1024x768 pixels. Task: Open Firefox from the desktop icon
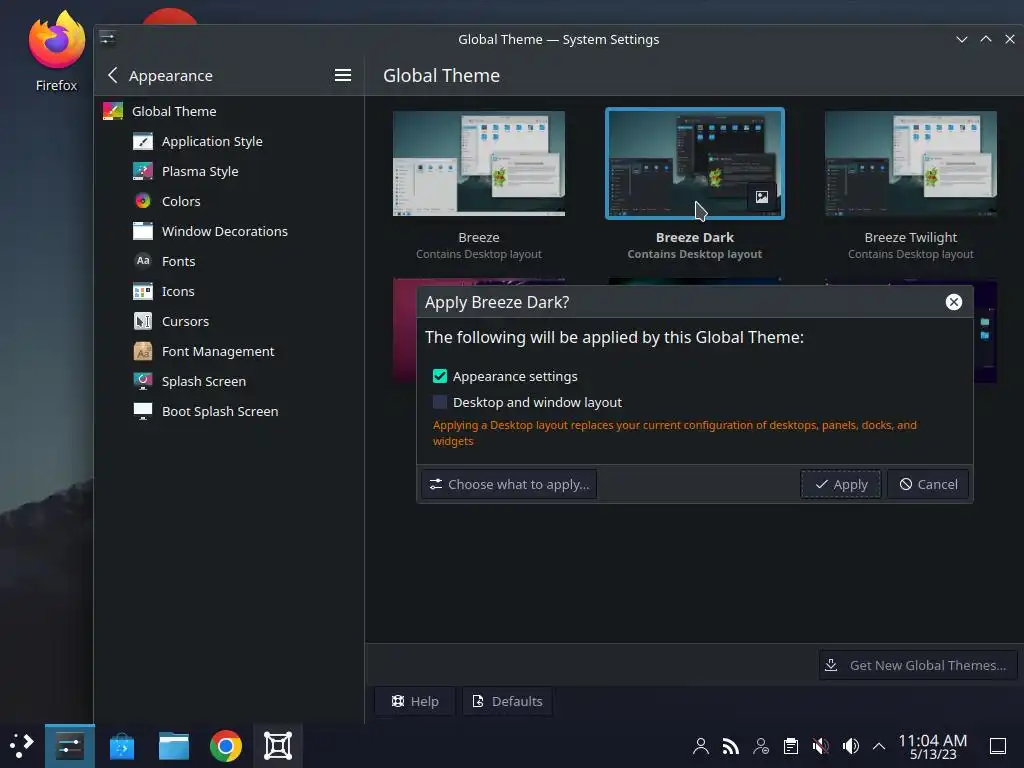click(x=56, y=52)
